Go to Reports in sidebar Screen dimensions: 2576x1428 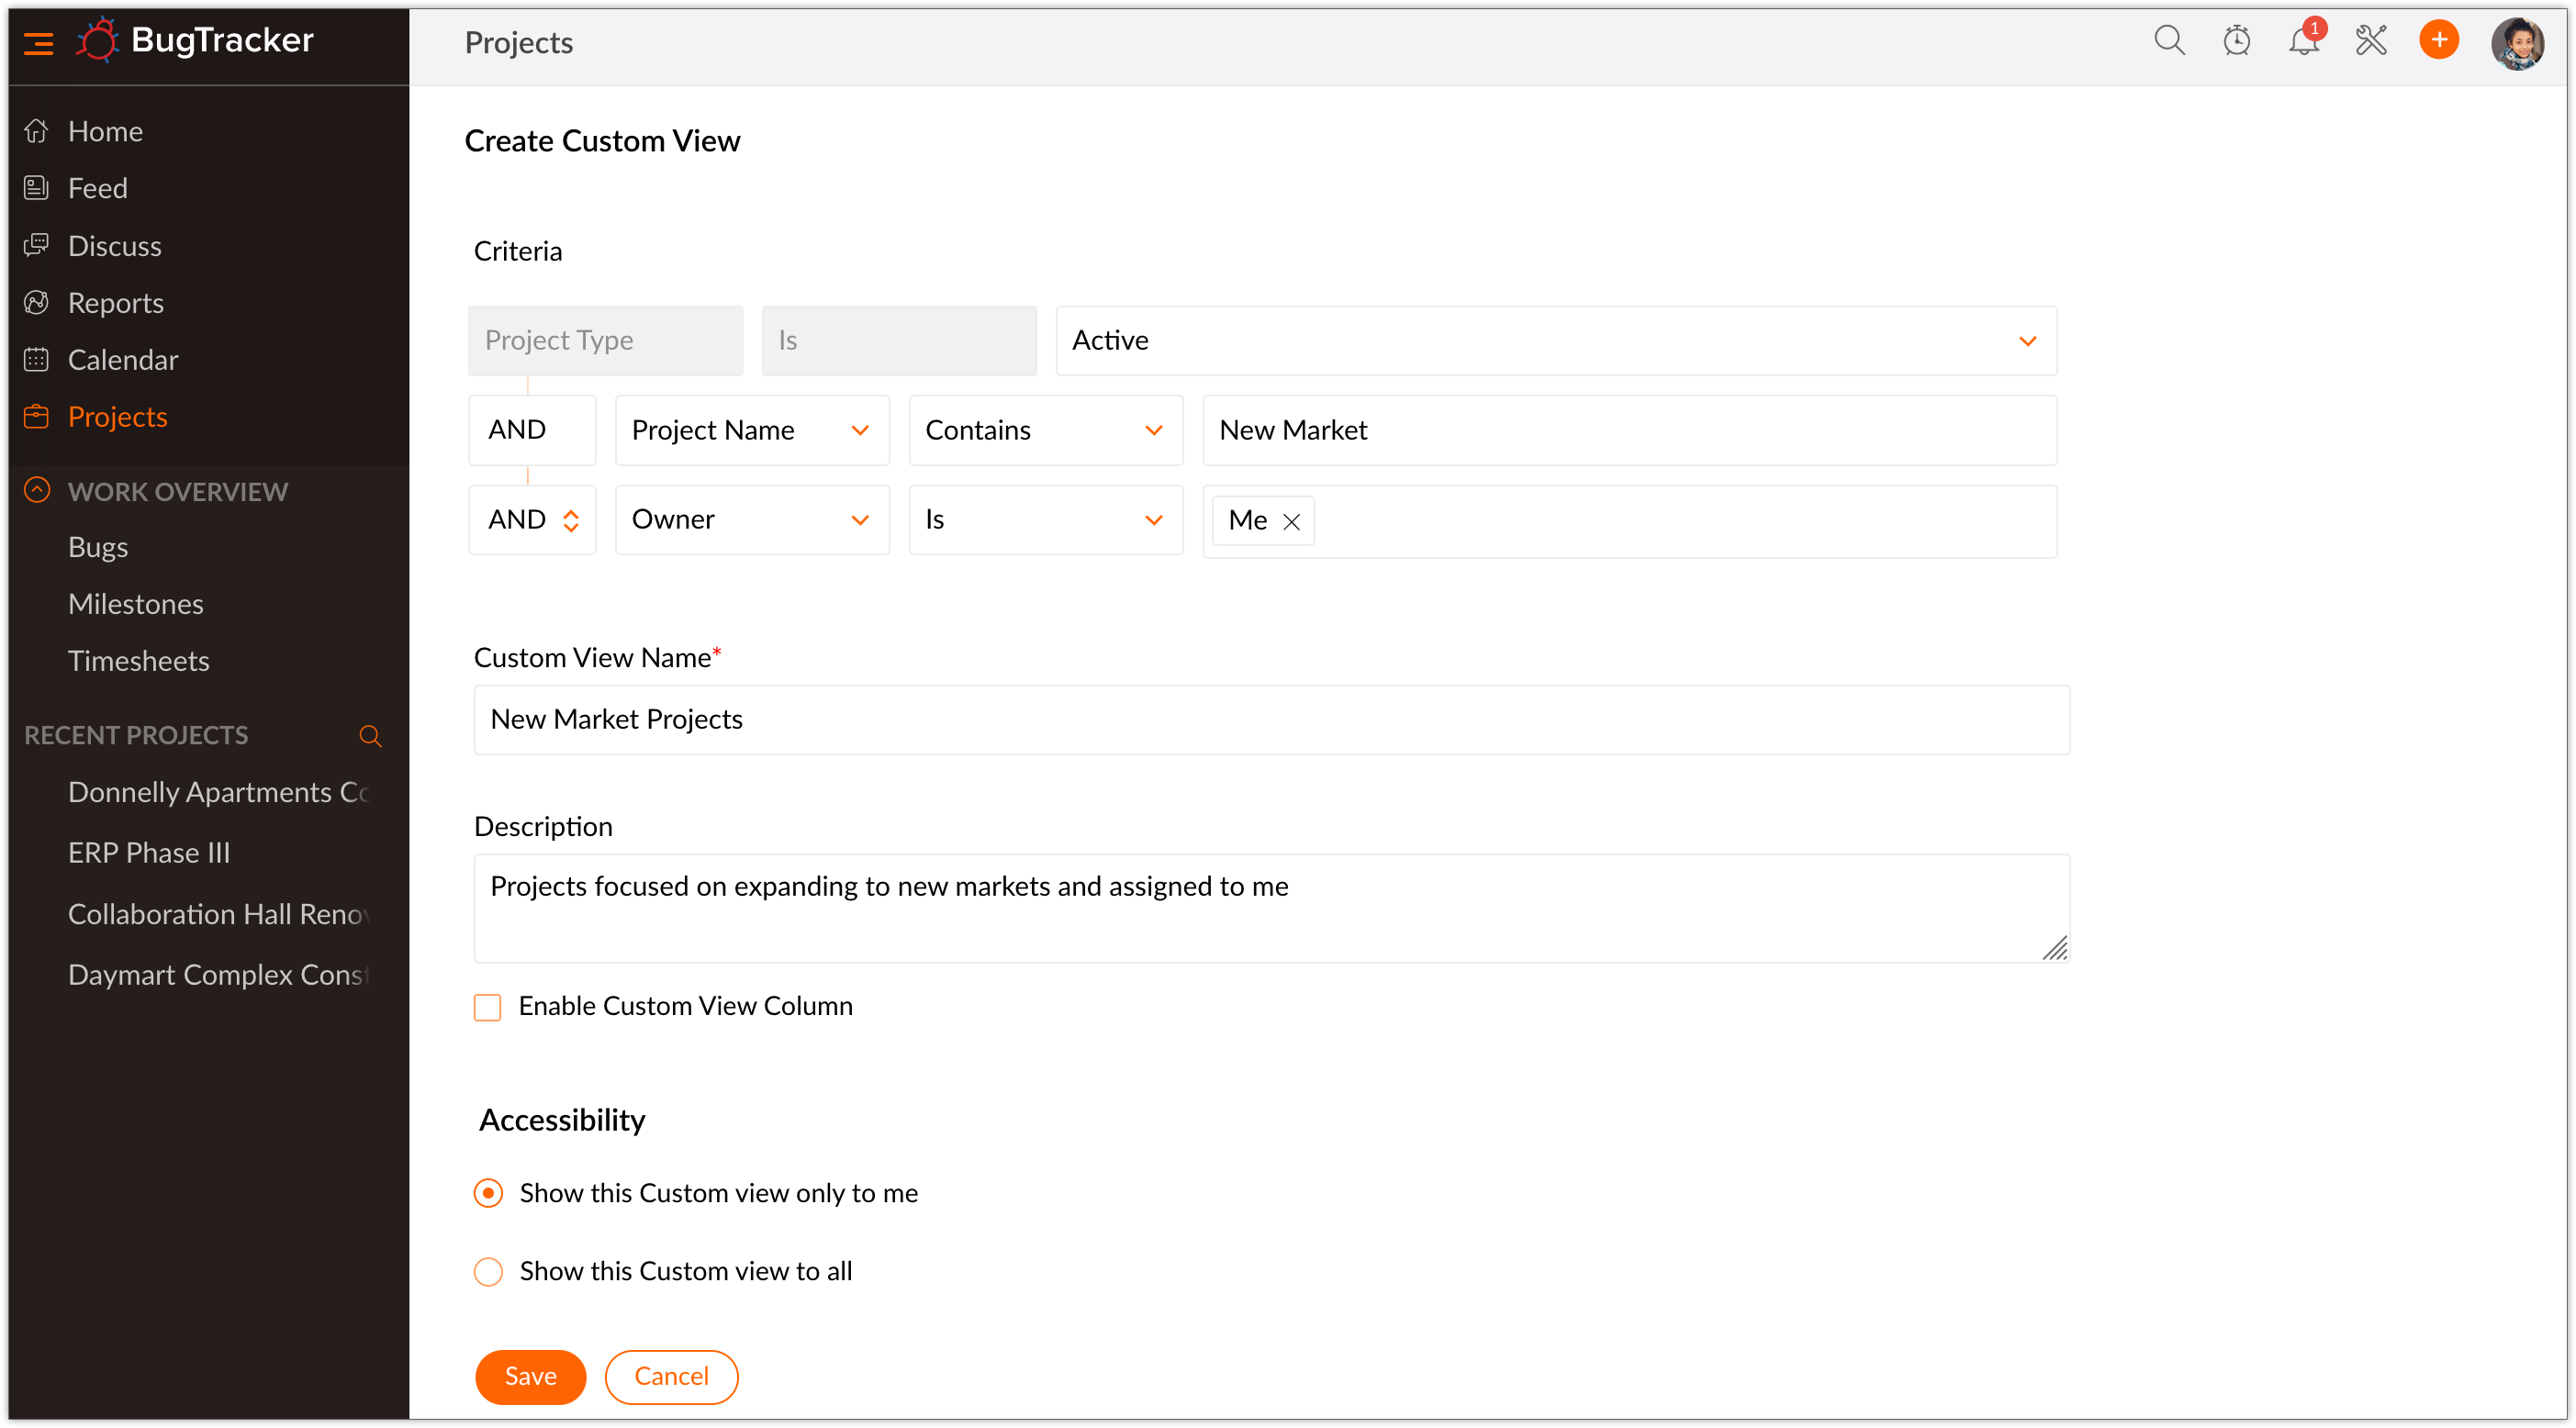tap(115, 303)
